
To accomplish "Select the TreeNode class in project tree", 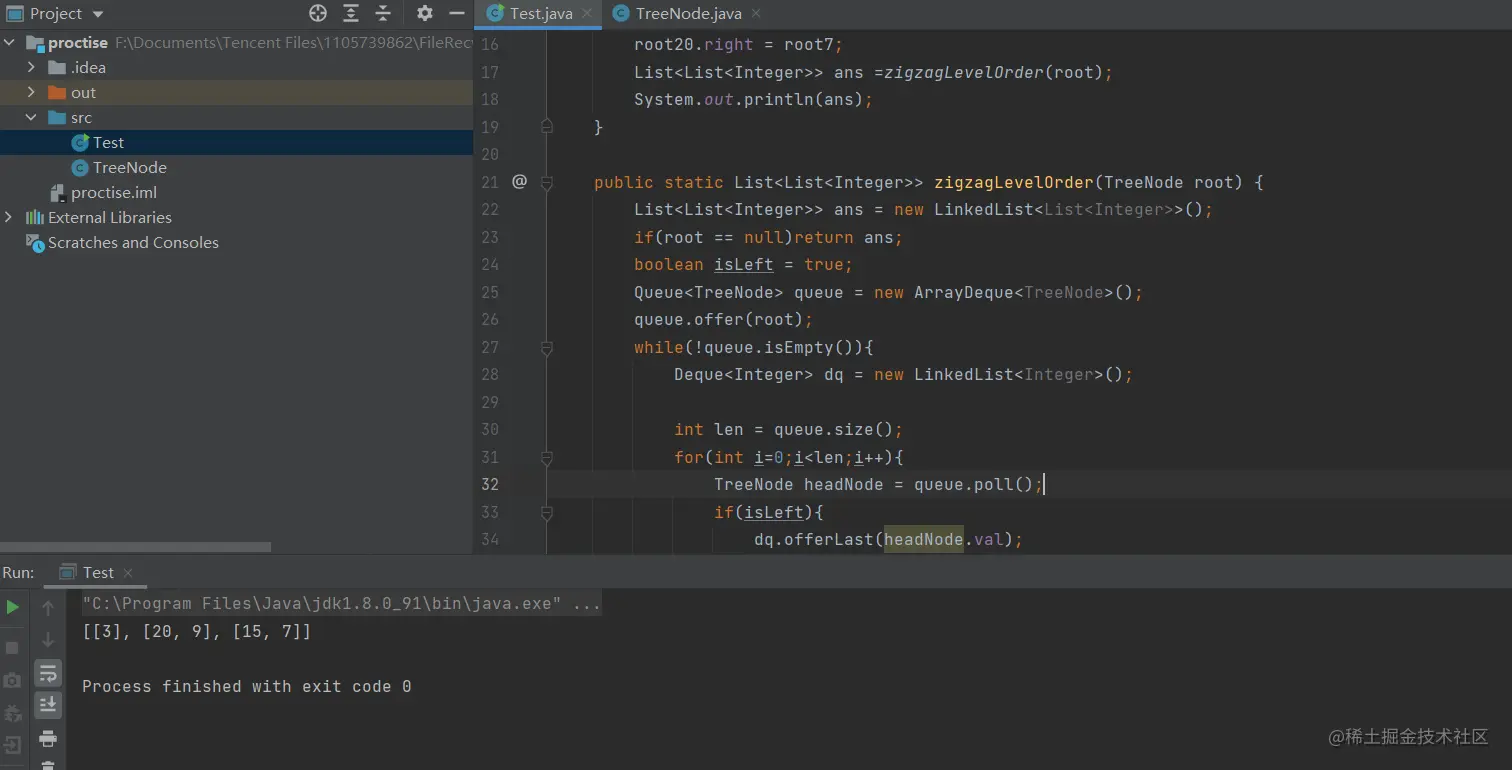I will point(130,168).
